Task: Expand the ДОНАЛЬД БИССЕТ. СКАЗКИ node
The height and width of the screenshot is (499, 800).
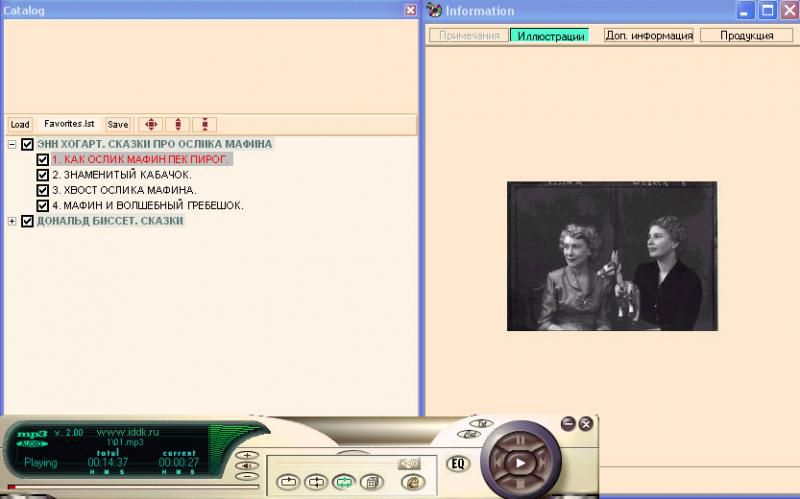Action: coord(12,221)
